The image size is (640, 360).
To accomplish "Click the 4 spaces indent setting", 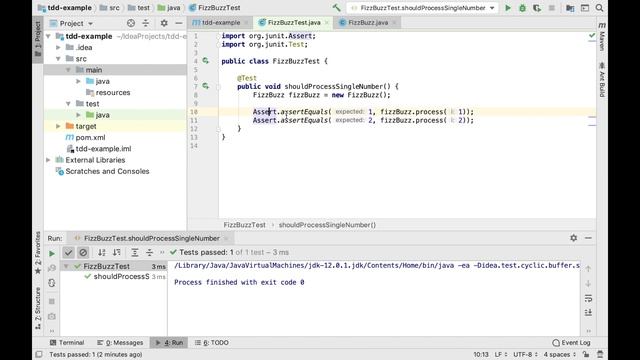I will pos(559,354).
